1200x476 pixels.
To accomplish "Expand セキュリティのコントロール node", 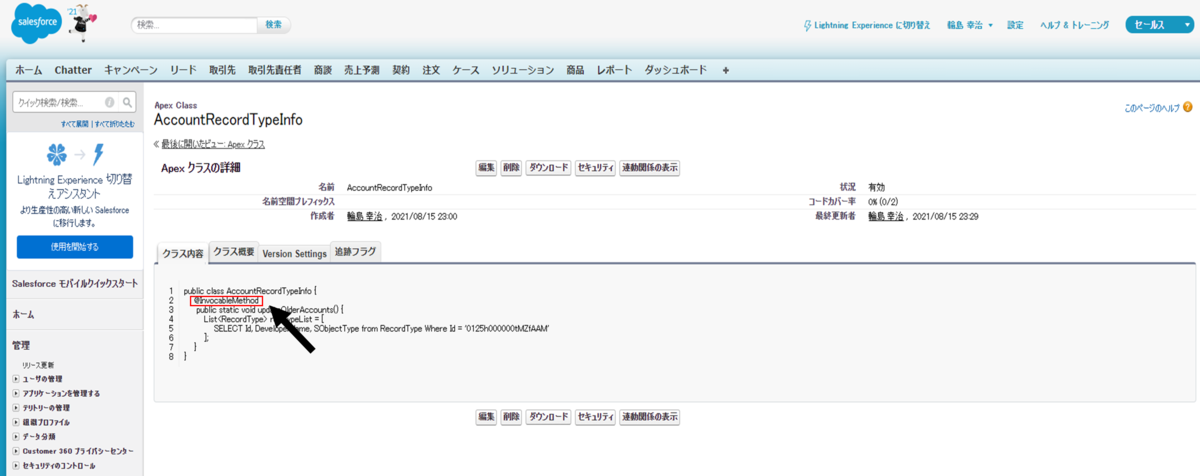I will pyautogui.click(x=16, y=466).
